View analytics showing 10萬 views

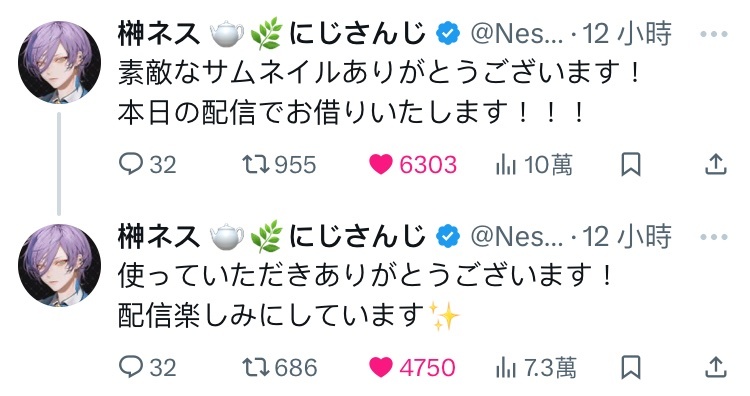[x=534, y=165]
